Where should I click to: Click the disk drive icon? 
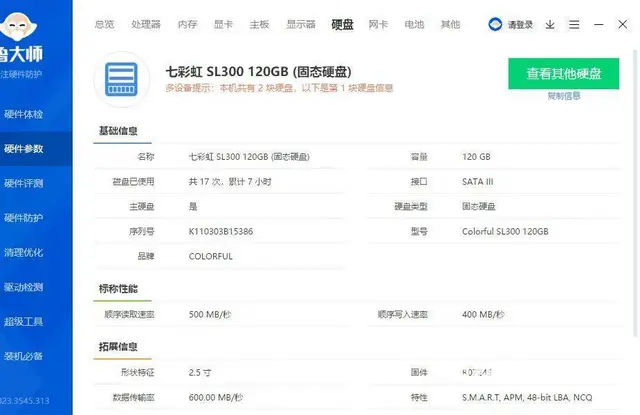121,79
